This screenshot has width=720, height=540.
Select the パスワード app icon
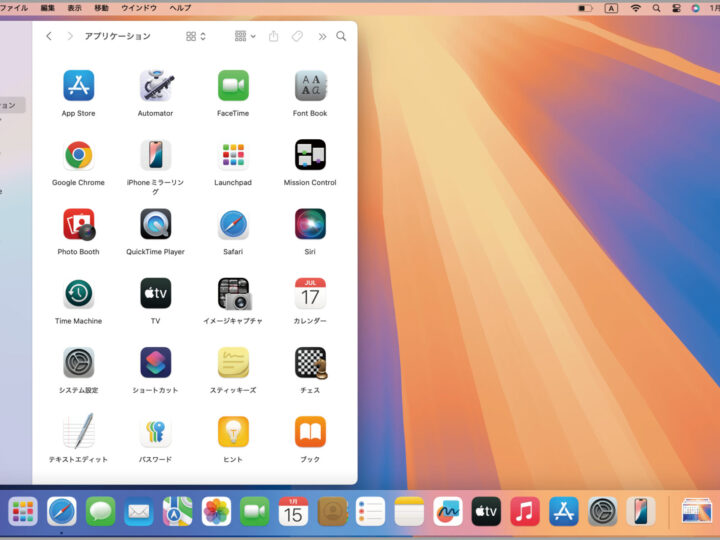156,432
